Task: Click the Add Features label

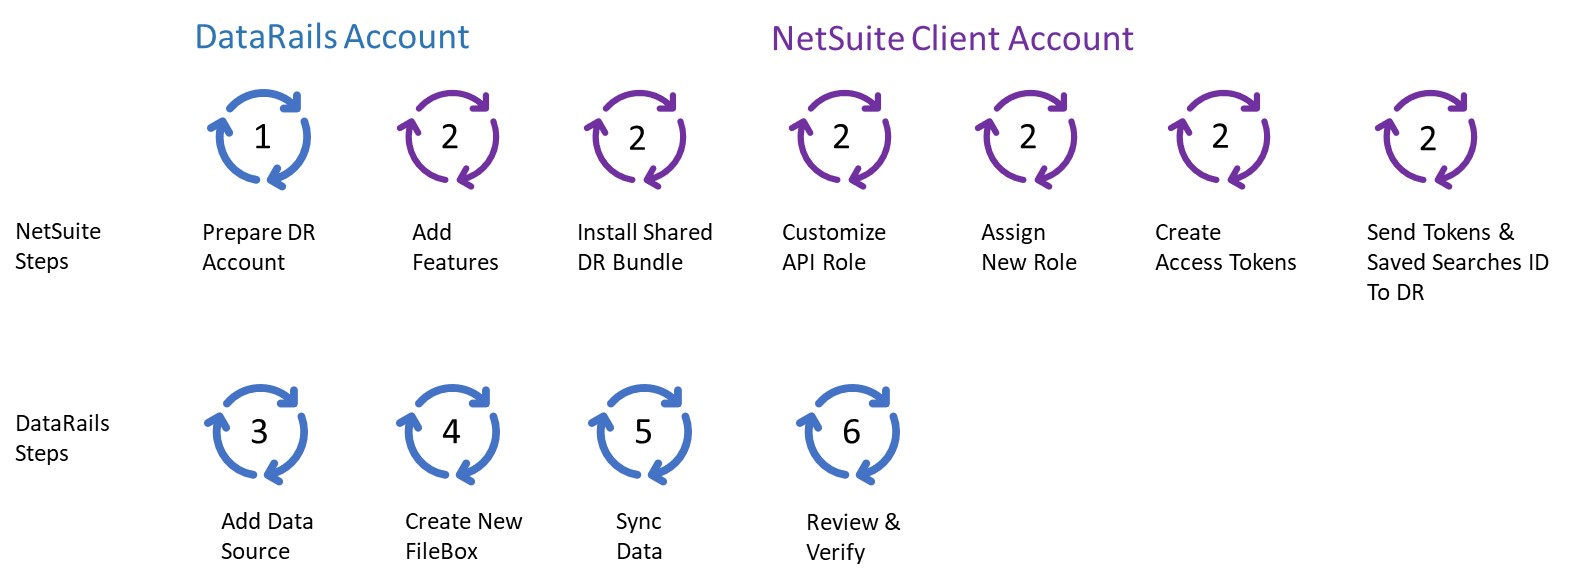Action: 455,247
